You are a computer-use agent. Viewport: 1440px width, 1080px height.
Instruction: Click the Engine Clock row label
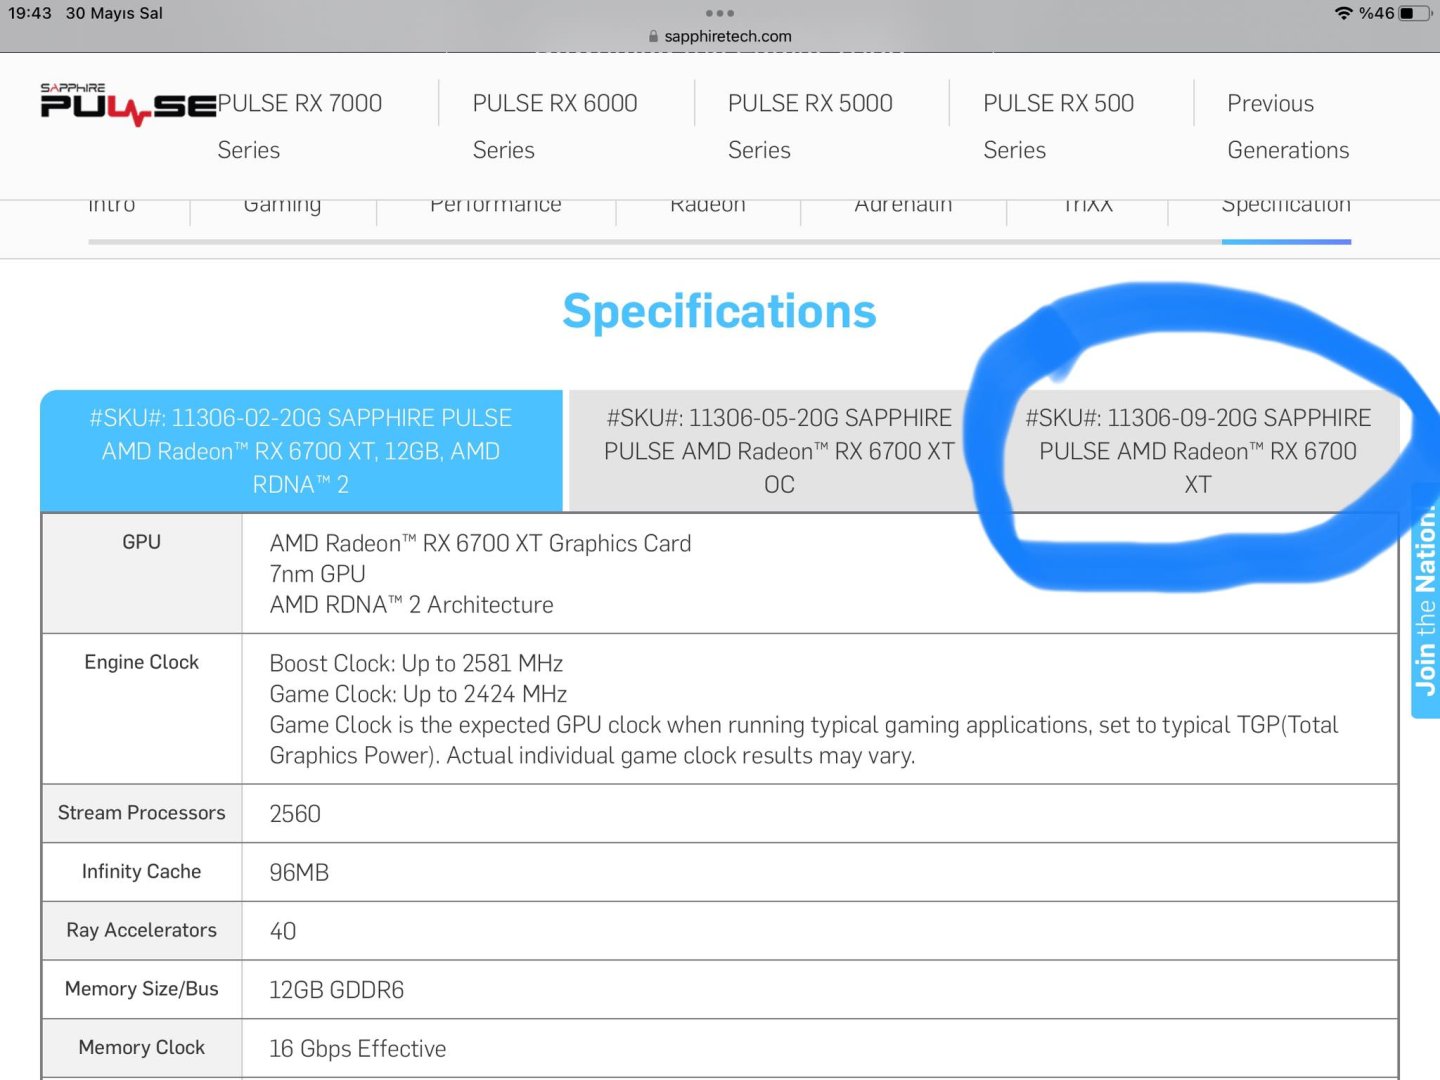(x=142, y=662)
